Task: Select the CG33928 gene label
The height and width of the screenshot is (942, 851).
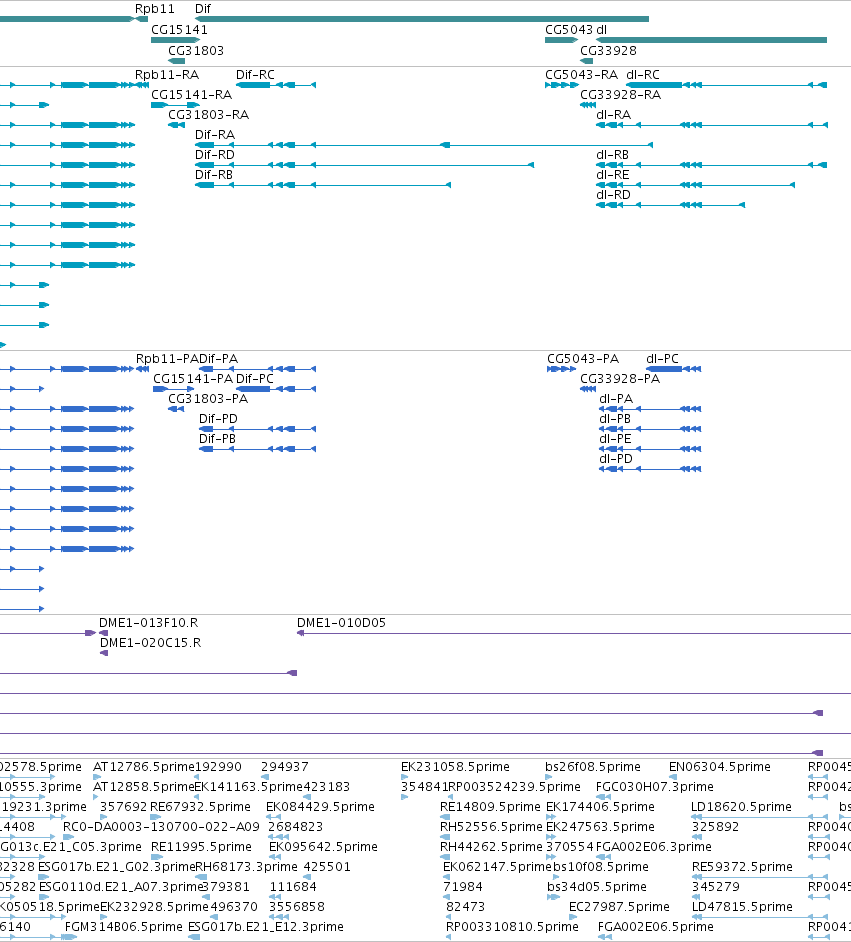Action: pyautogui.click(x=608, y=50)
